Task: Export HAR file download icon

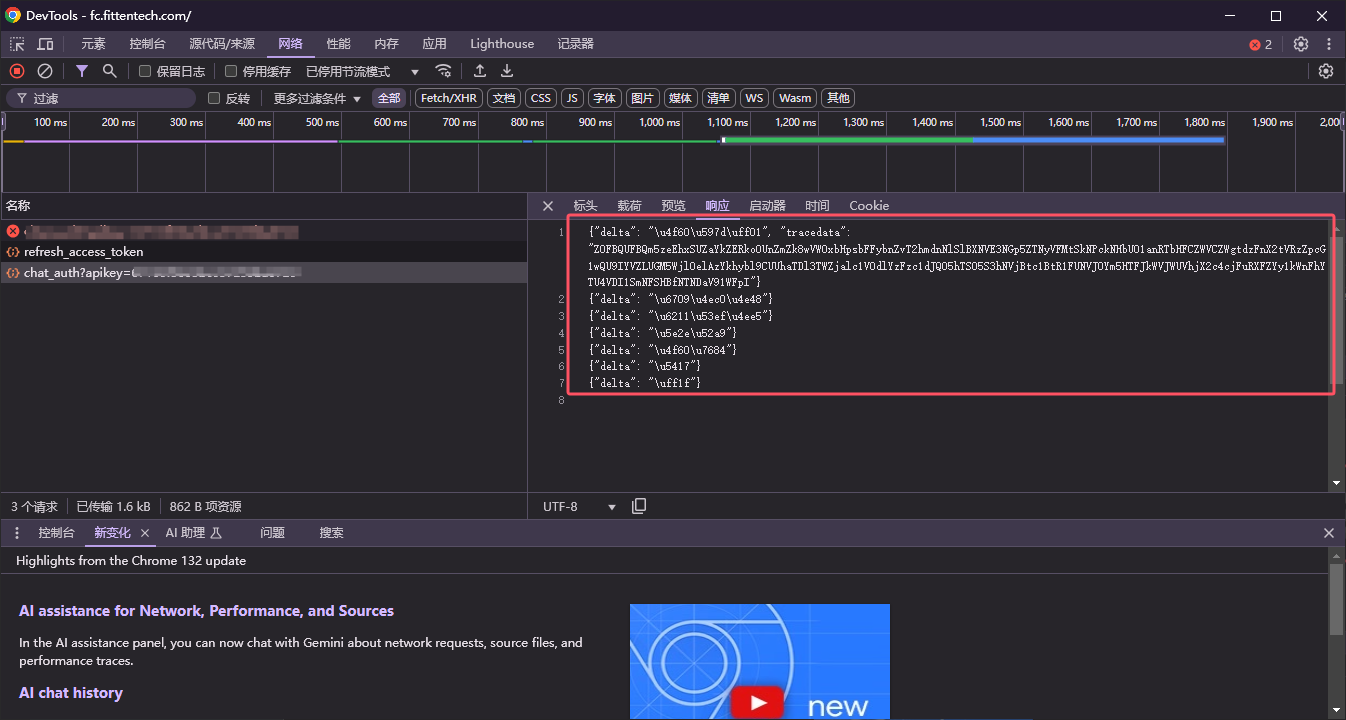Action: (507, 71)
